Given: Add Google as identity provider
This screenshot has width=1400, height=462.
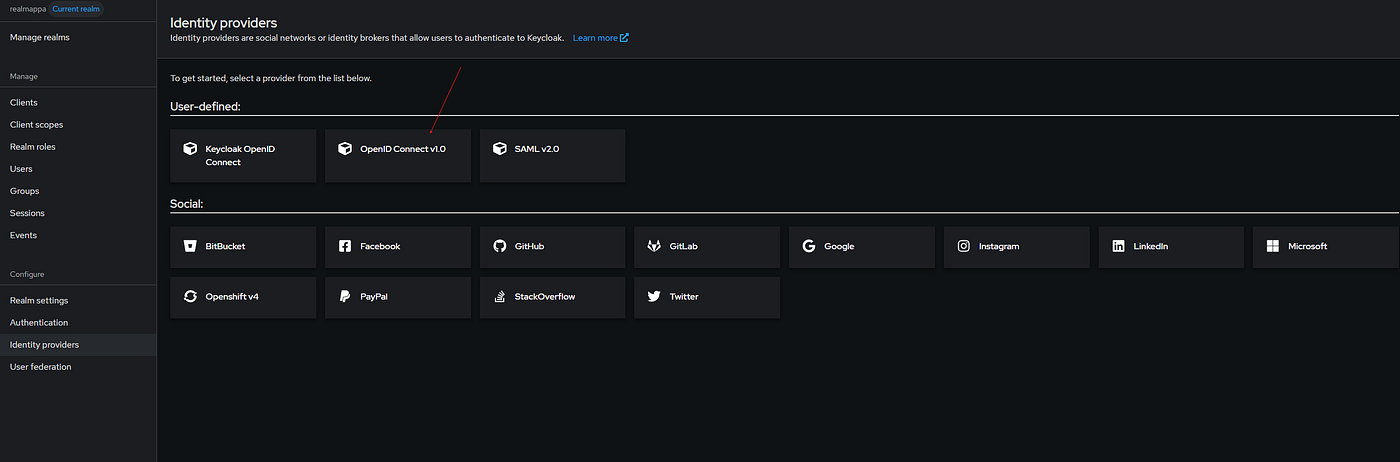Looking at the screenshot, I should (862, 247).
